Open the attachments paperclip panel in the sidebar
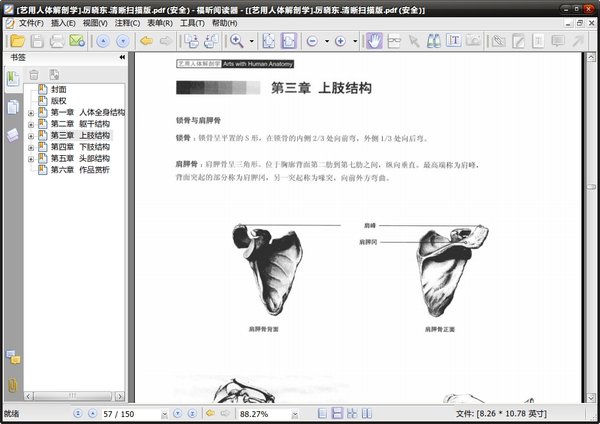600x424 pixels. pyautogui.click(x=12, y=385)
